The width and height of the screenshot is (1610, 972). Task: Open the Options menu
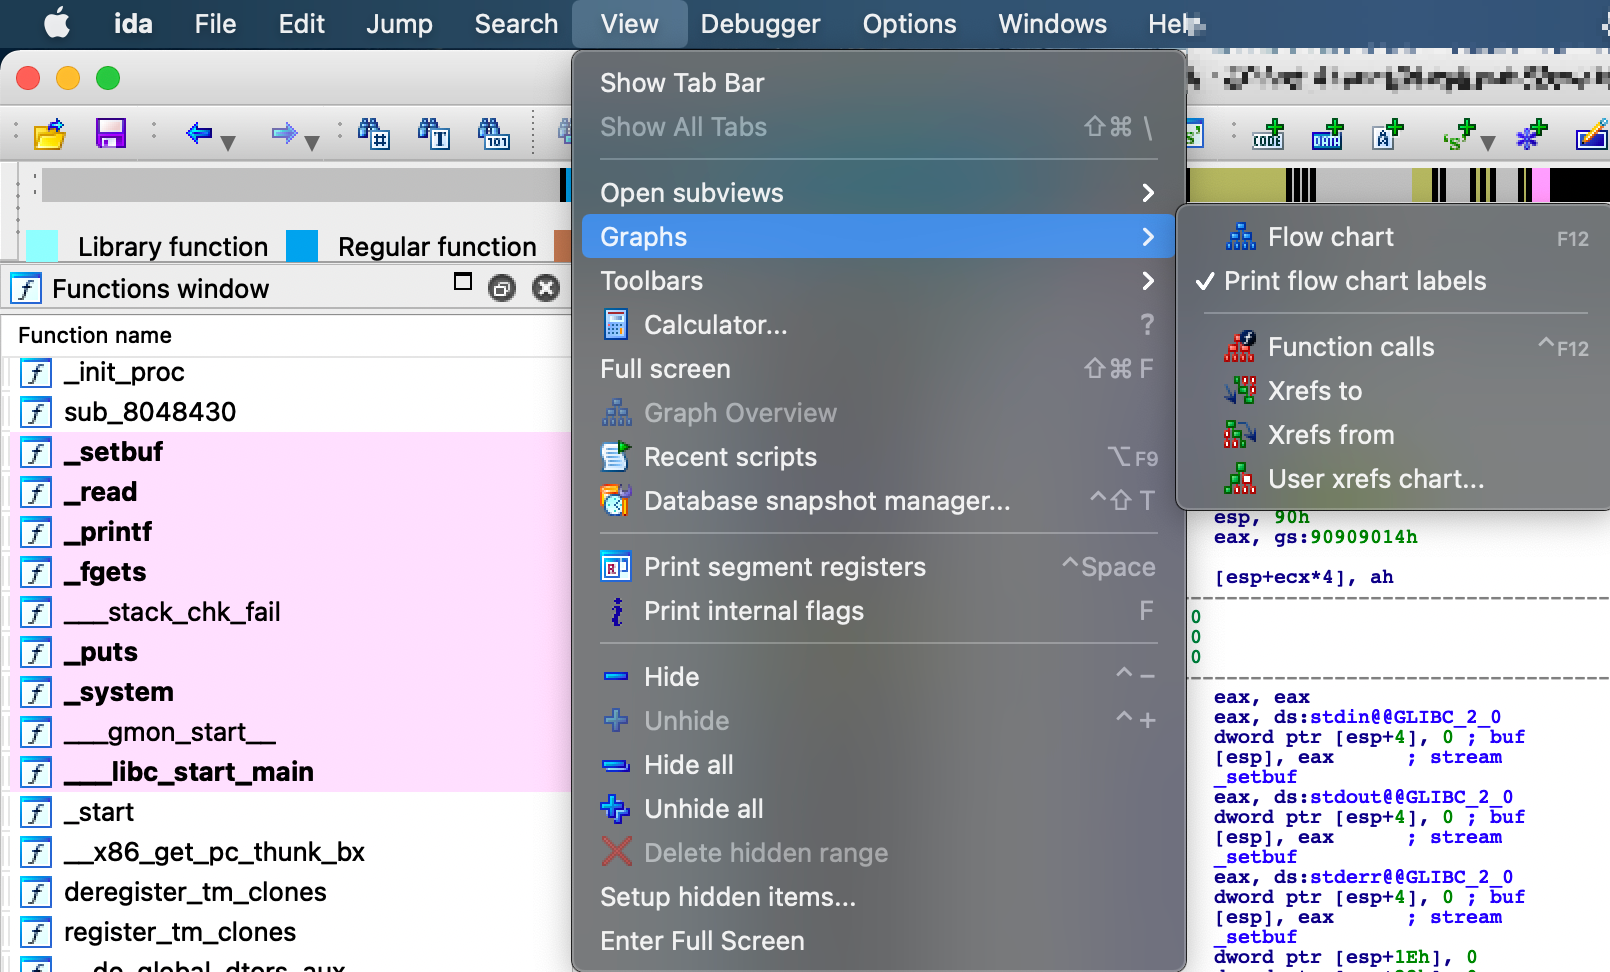pos(909,23)
